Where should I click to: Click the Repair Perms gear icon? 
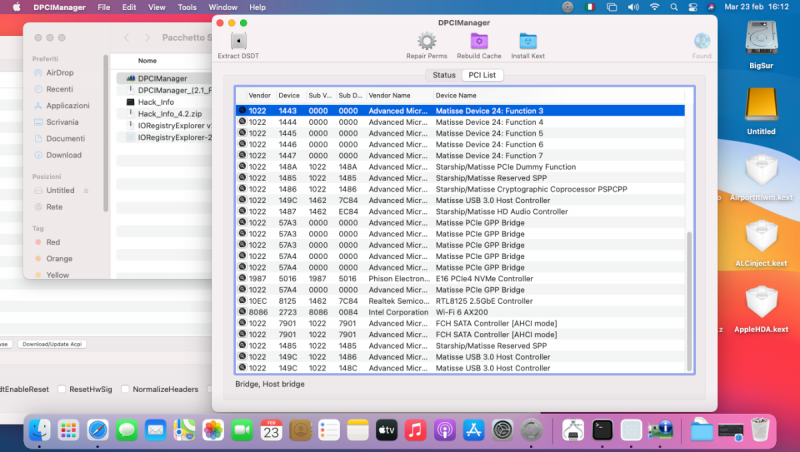(426, 42)
